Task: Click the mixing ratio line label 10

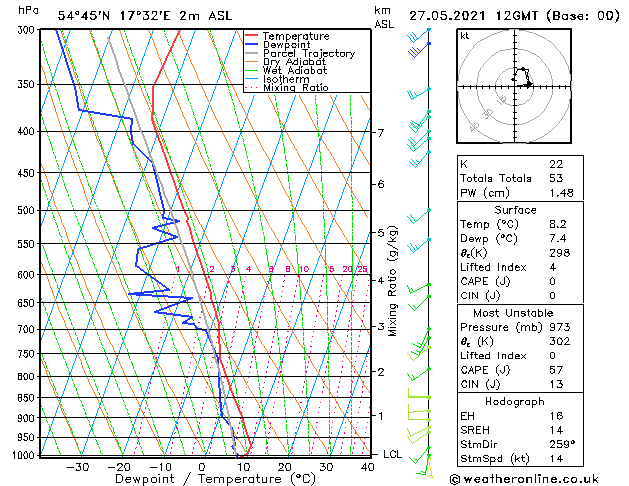Action: [x=304, y=269]
